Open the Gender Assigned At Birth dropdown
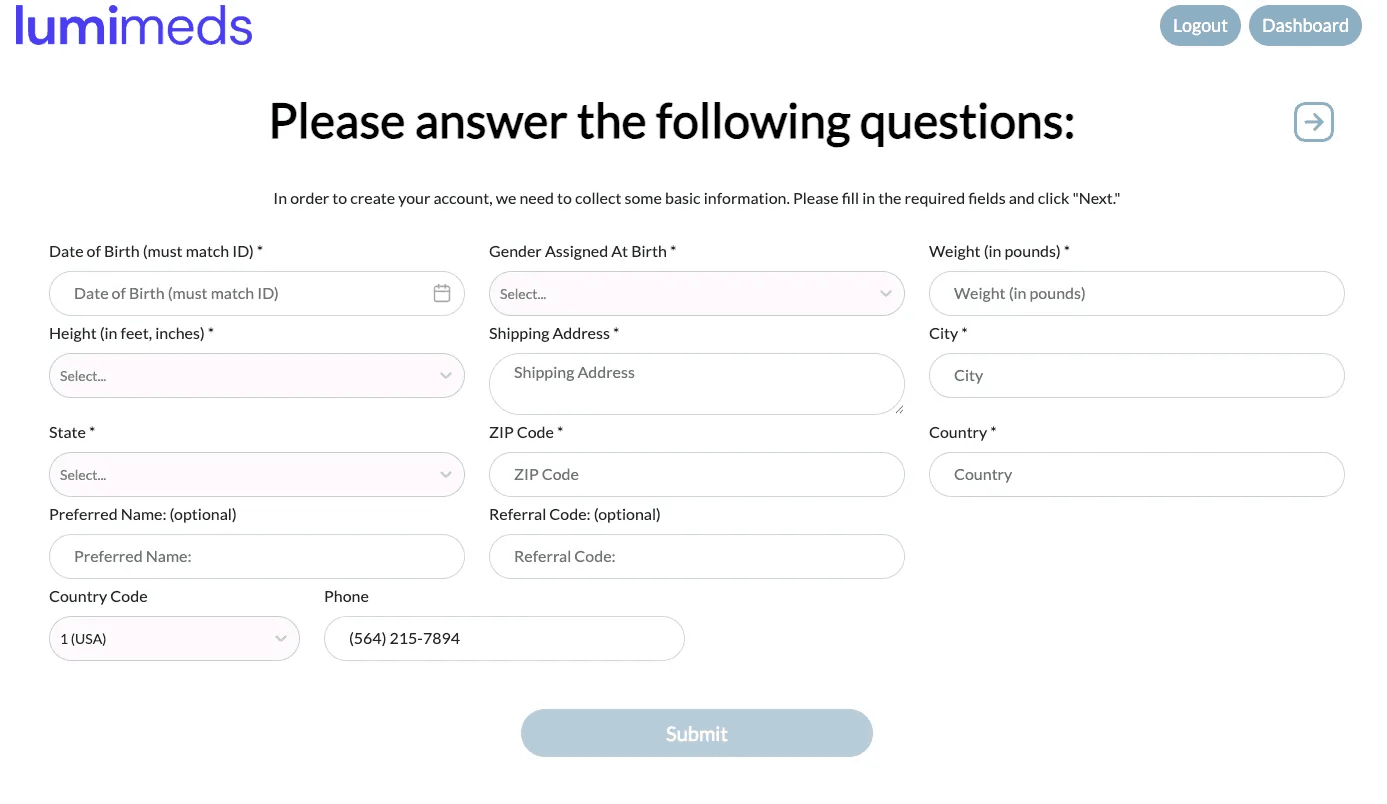The width and height of the screenshot is (1387, 804). (696, 294)
